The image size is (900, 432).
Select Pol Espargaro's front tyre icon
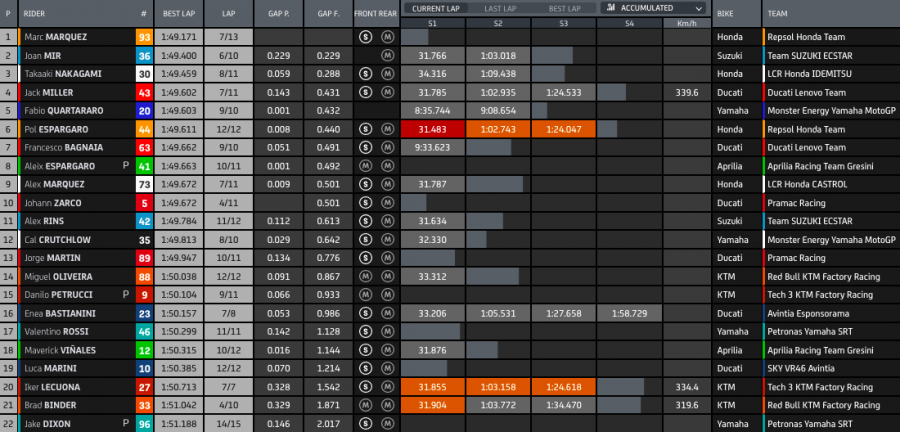(366, 129)
